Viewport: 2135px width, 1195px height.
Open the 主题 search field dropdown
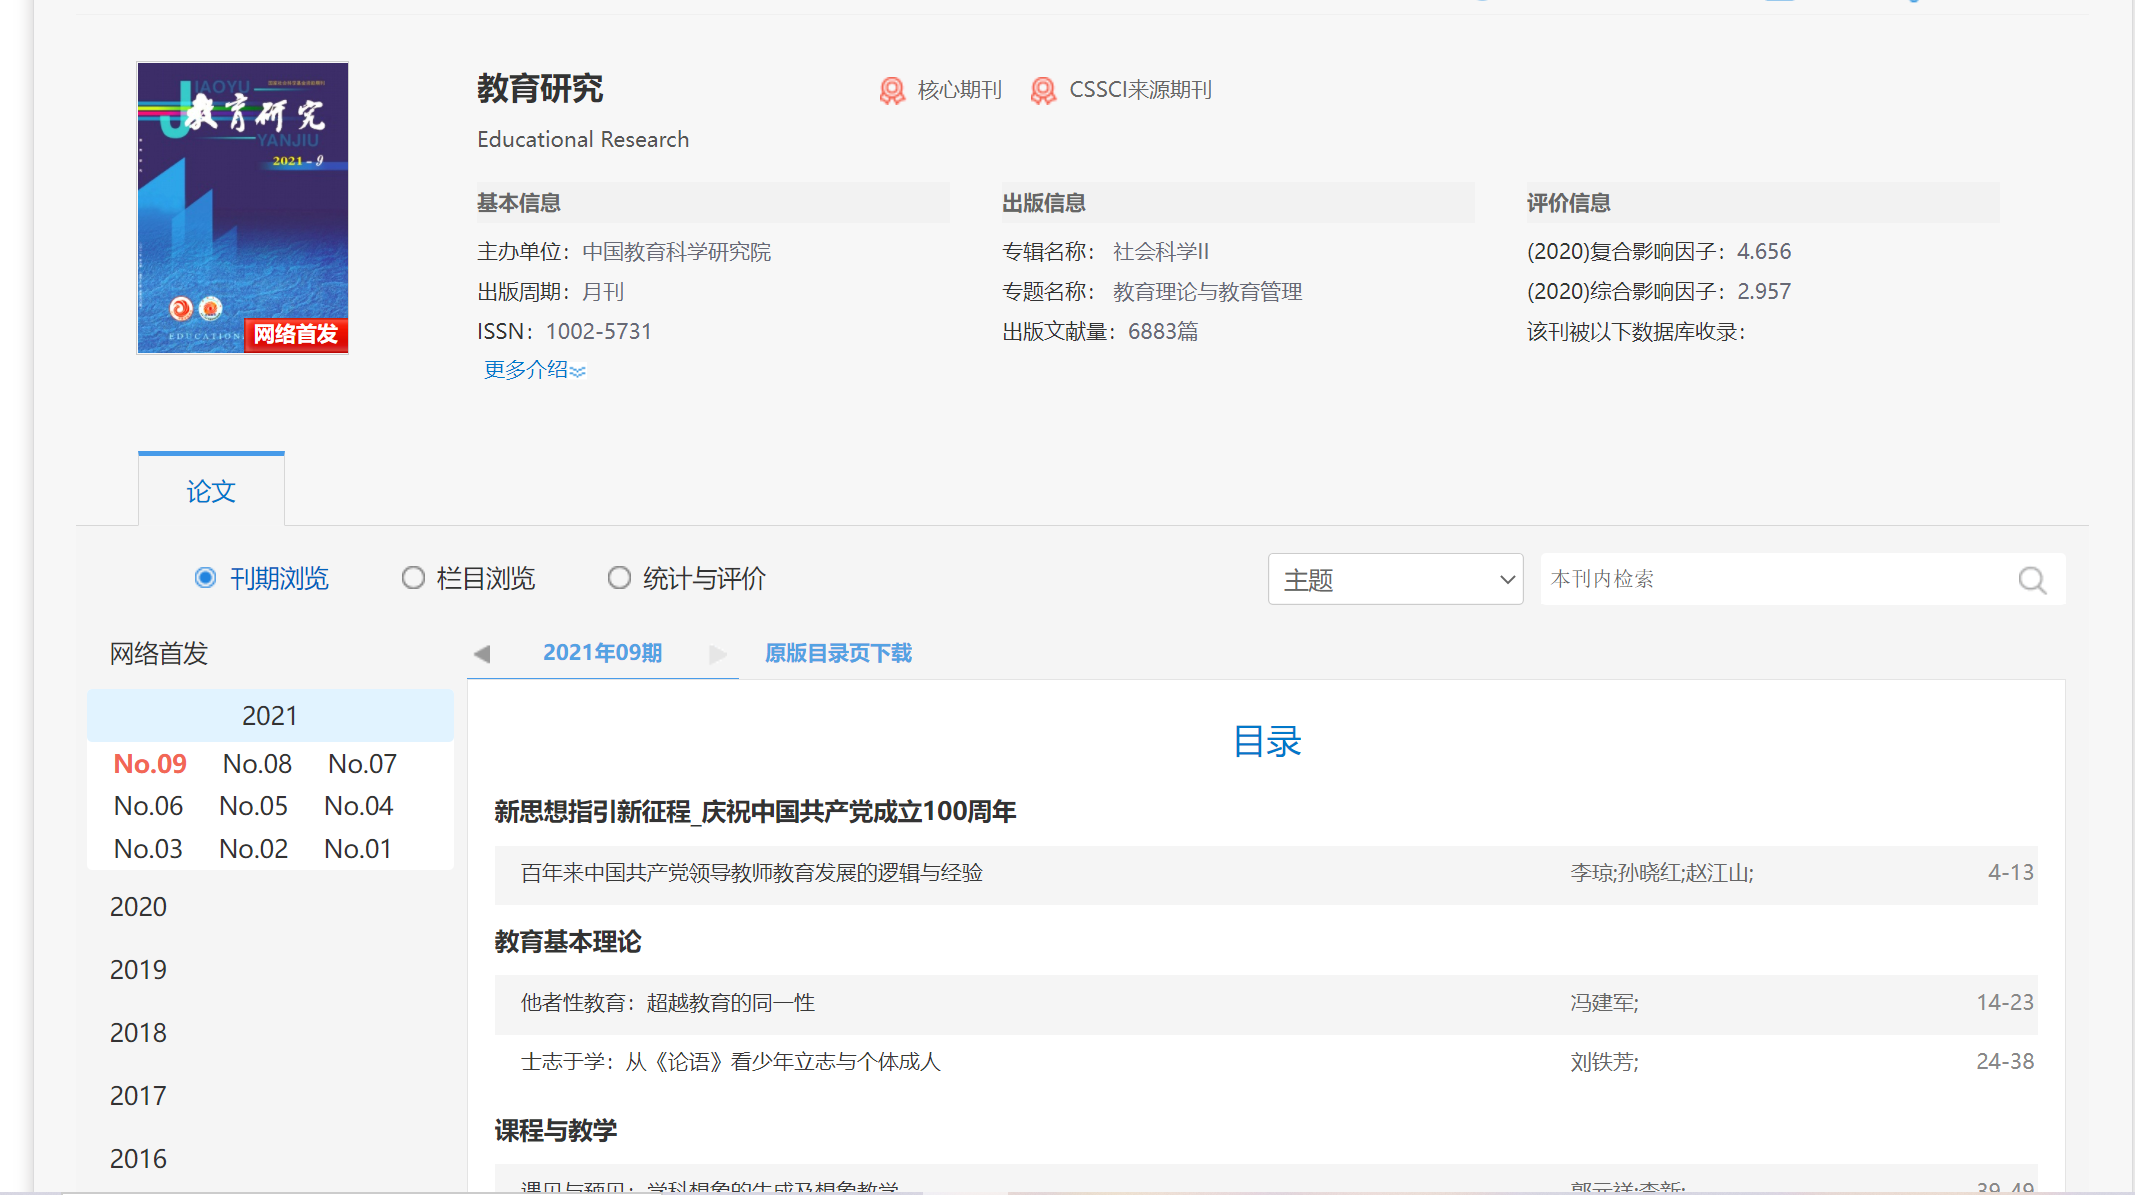pyautogui.click(x=1395, y=579)
